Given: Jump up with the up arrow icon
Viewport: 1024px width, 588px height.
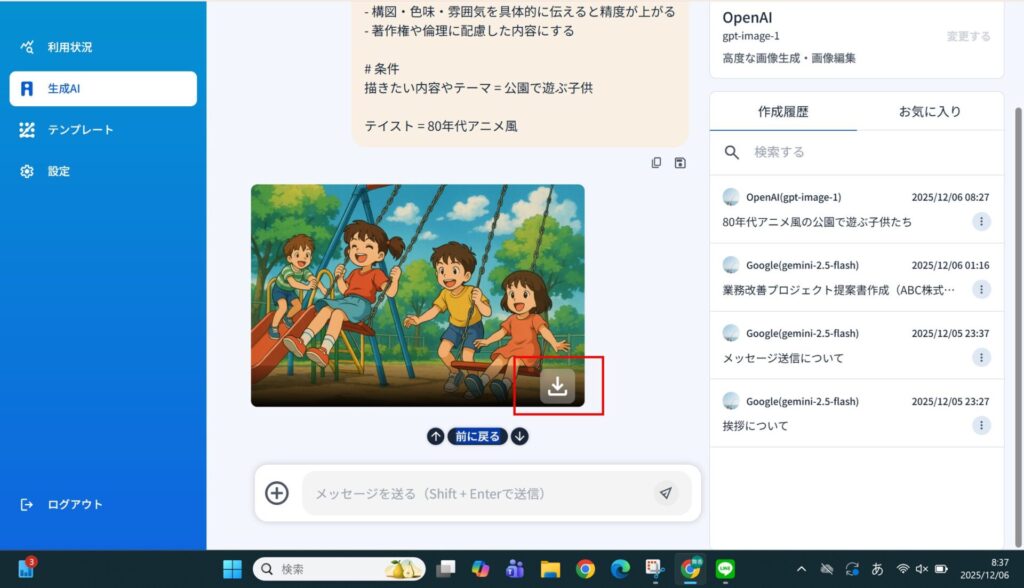Looking at the screenshot, I should 435,436.
